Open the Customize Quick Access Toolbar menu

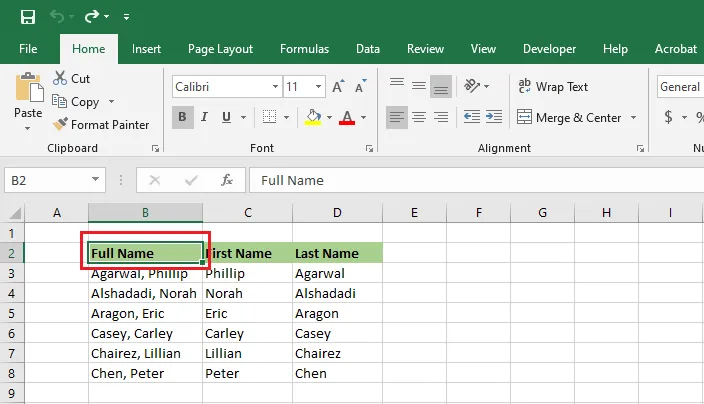click(127, 17)
